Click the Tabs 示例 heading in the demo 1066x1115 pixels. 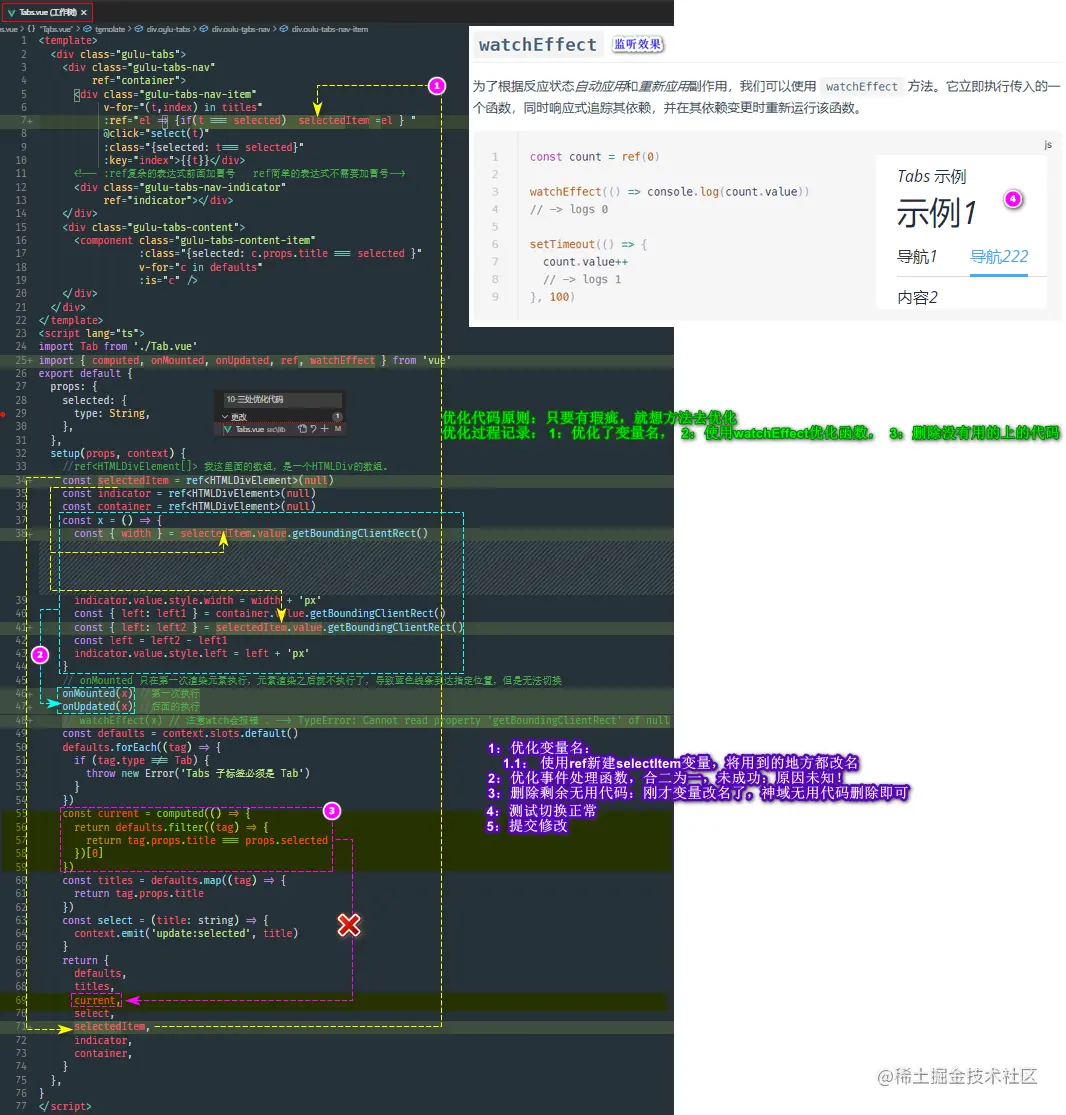(x=932, y=176)
